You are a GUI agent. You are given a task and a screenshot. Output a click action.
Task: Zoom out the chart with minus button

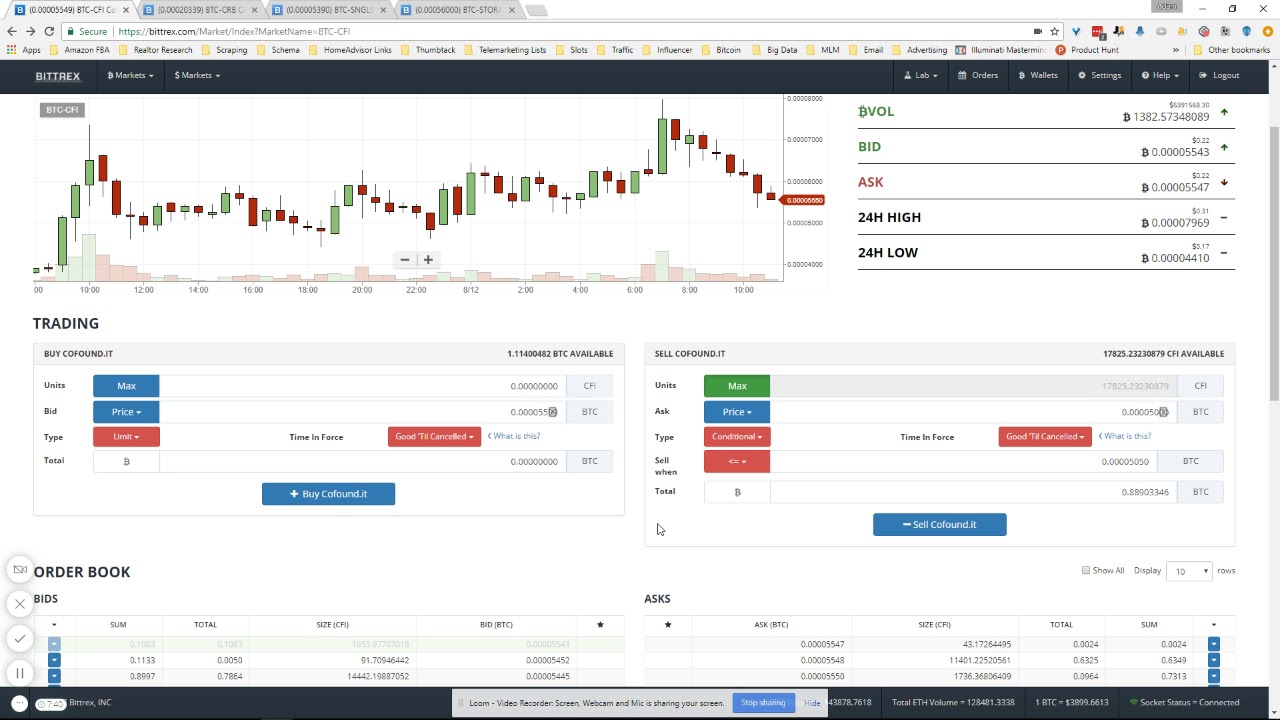(x=405, y=260)
